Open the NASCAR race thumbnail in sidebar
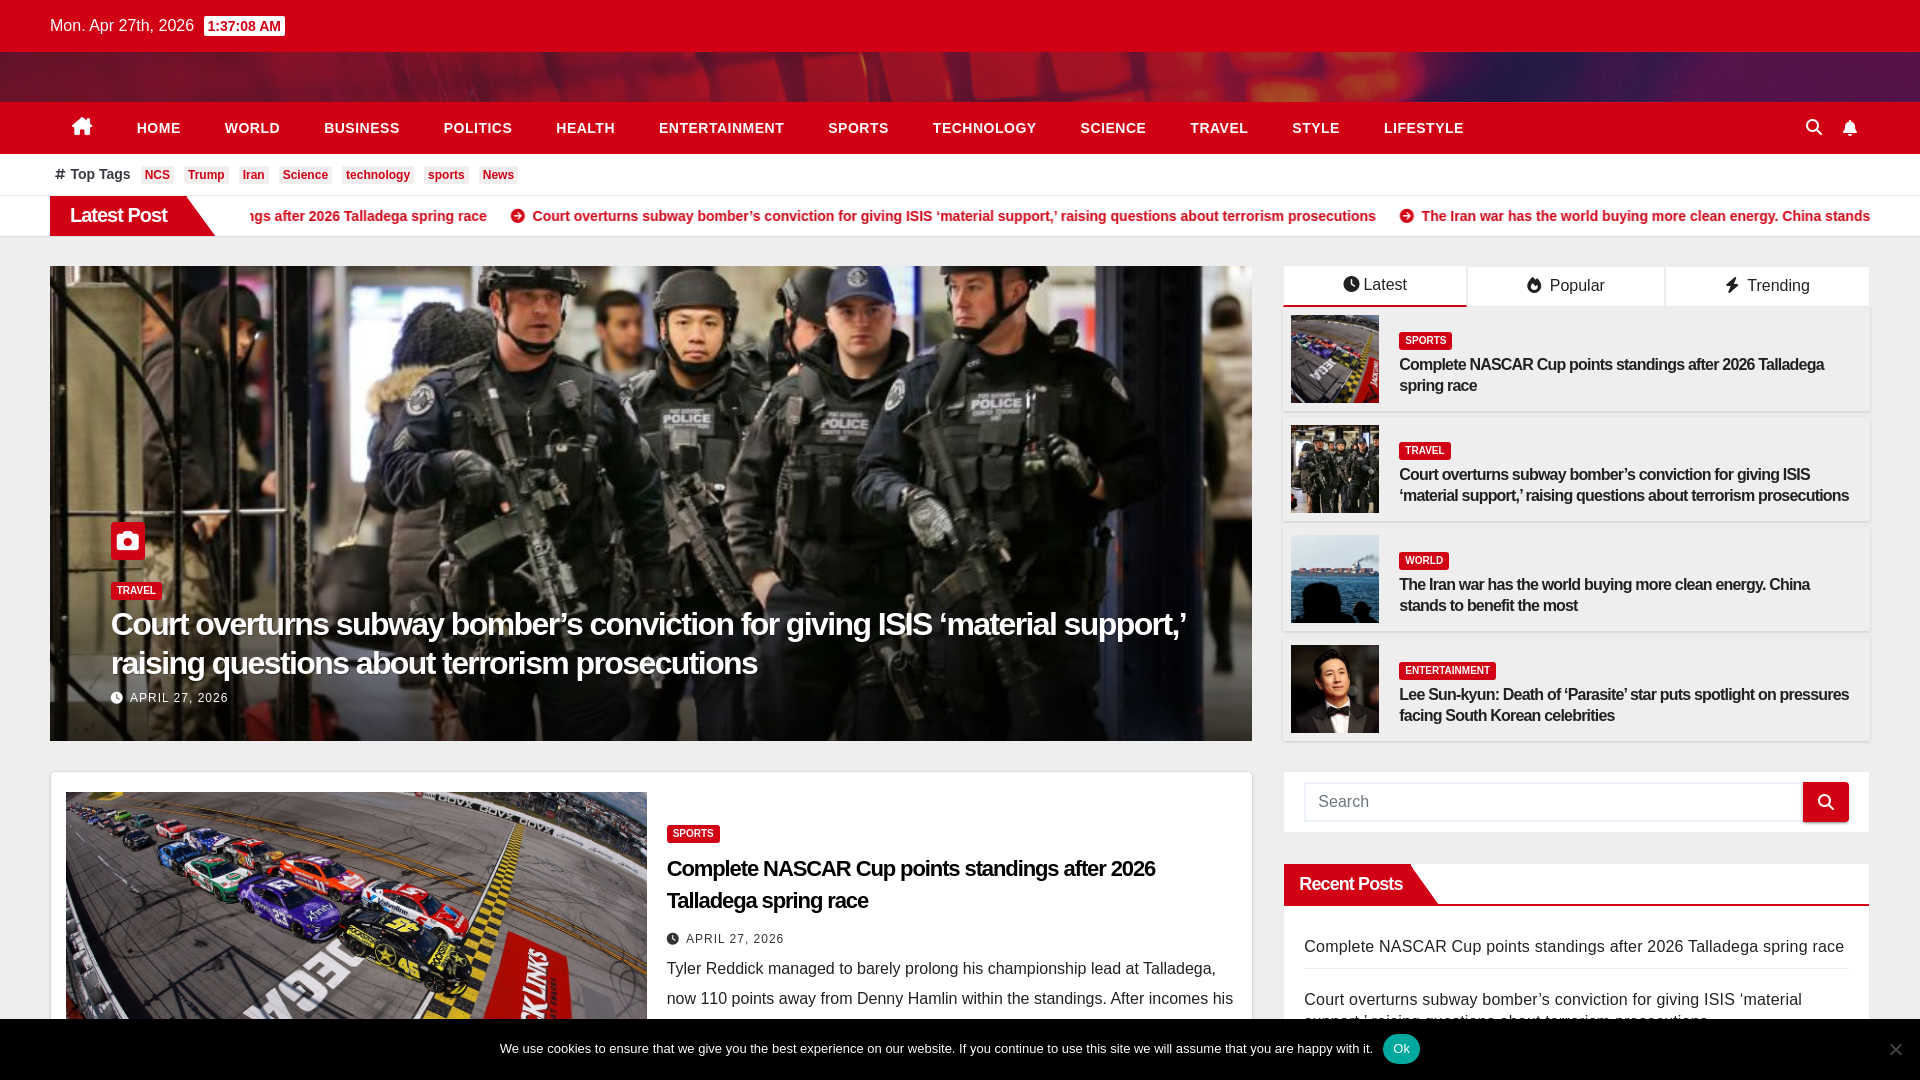1920x1080 pixels. coord(1335,359)
